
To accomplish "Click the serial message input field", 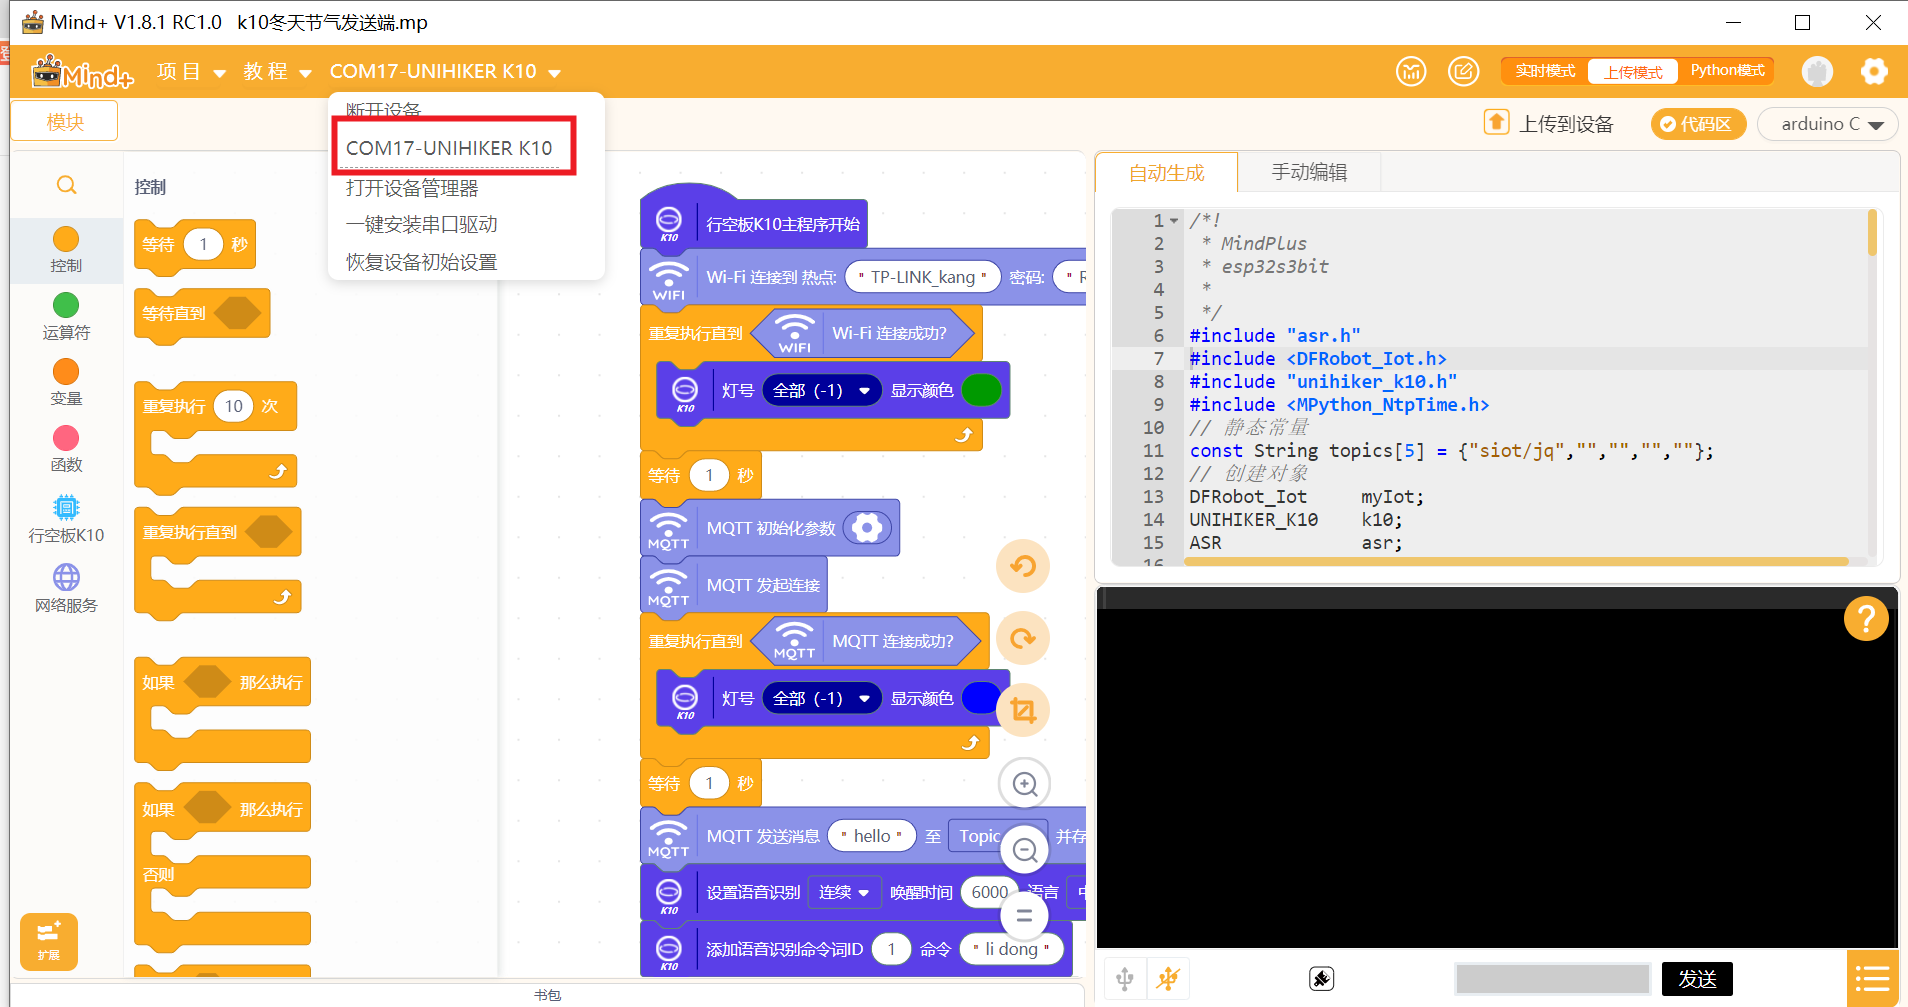I will pyautogui.click(x=1553, y=979).
